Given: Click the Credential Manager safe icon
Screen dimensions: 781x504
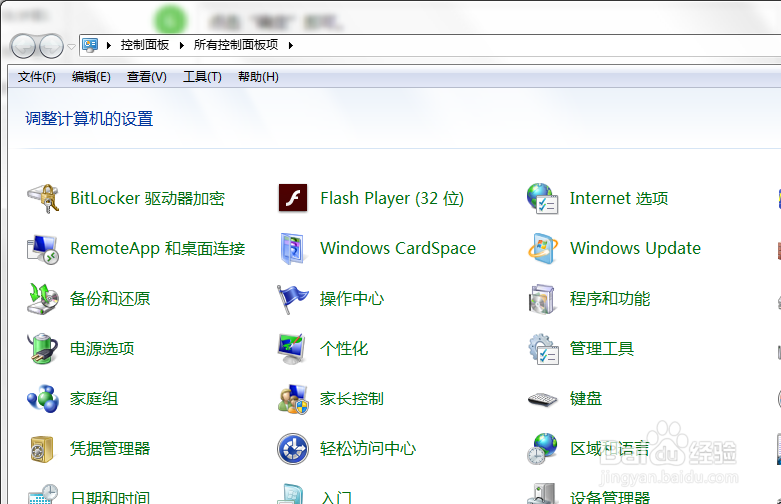Looking at the screenshot, I should click(42, 449).
